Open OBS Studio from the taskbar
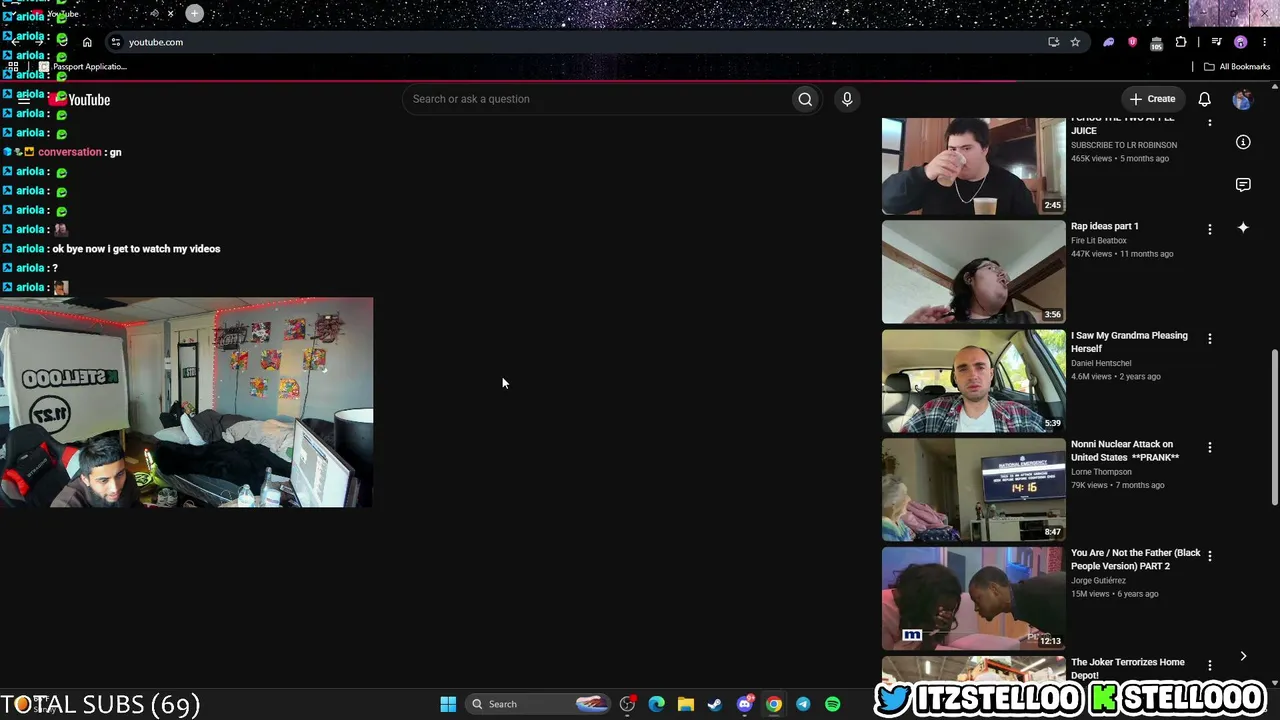This screenshot has width=1280, height=720. pyautogui.click(x=627, y=704)
